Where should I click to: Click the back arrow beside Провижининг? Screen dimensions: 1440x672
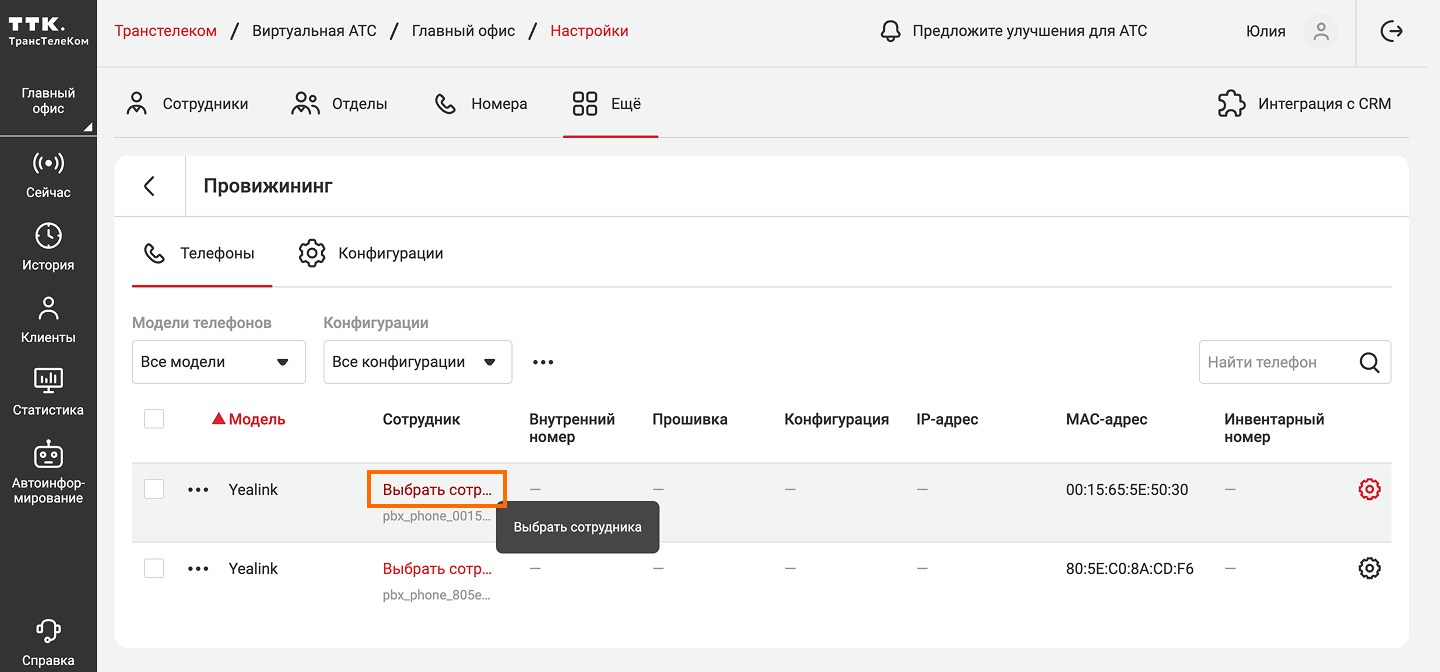click(x=150, y=186)
